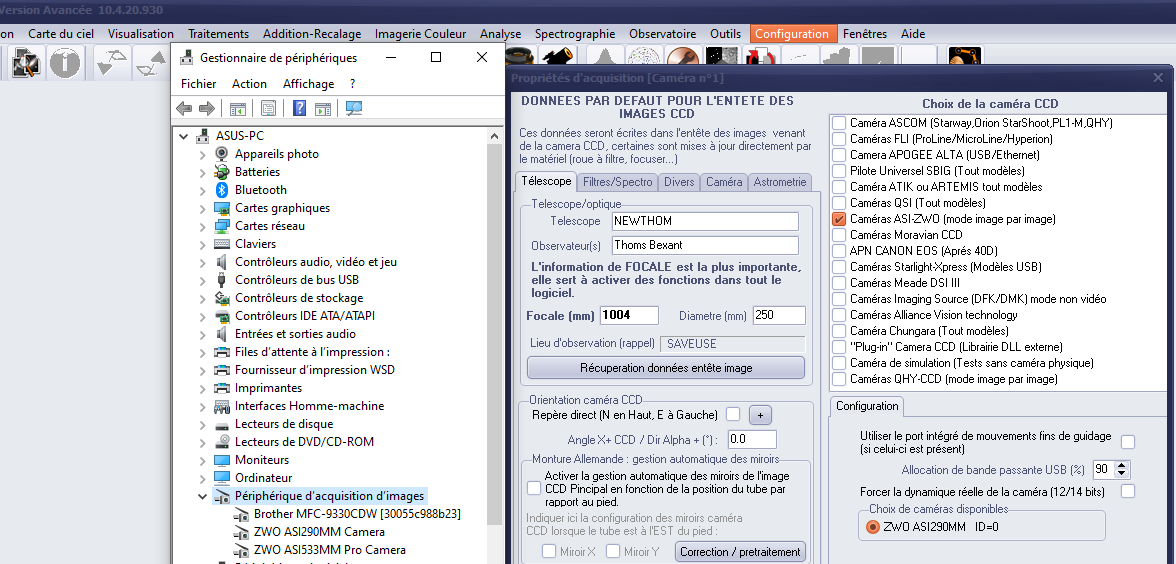Collapse Périphérique d'acquisition d'images node
1176x564 pixels.
tap(203, 496)
